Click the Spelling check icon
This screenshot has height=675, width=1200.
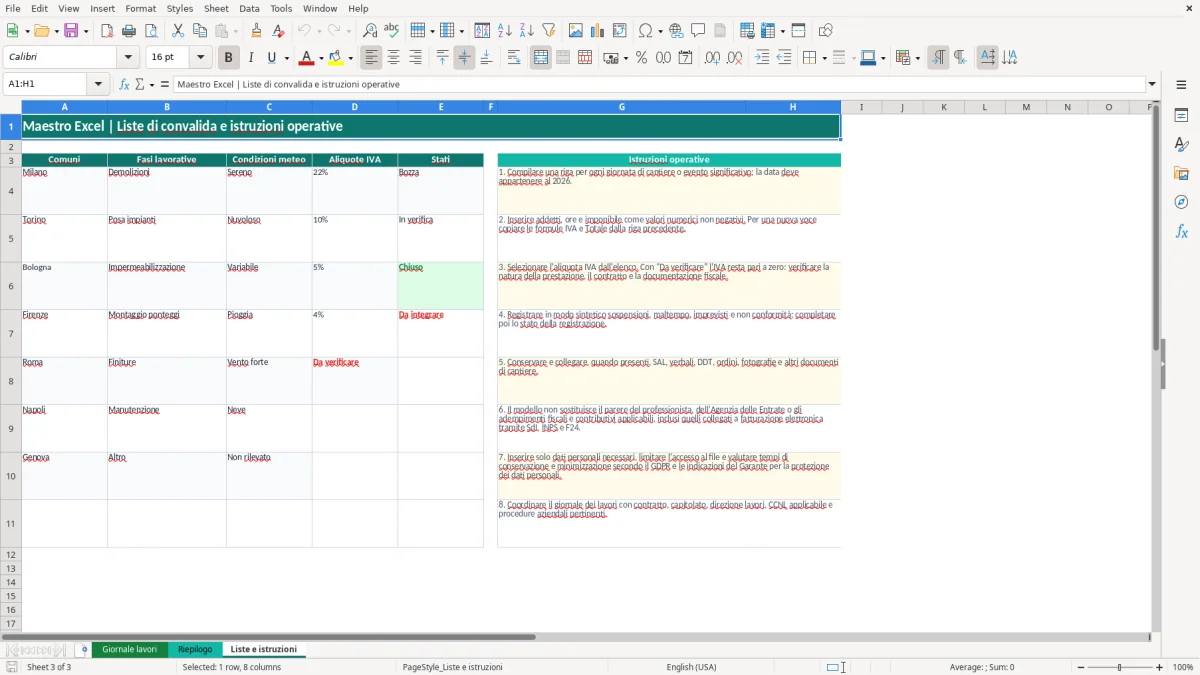click(x=392, y=31)
